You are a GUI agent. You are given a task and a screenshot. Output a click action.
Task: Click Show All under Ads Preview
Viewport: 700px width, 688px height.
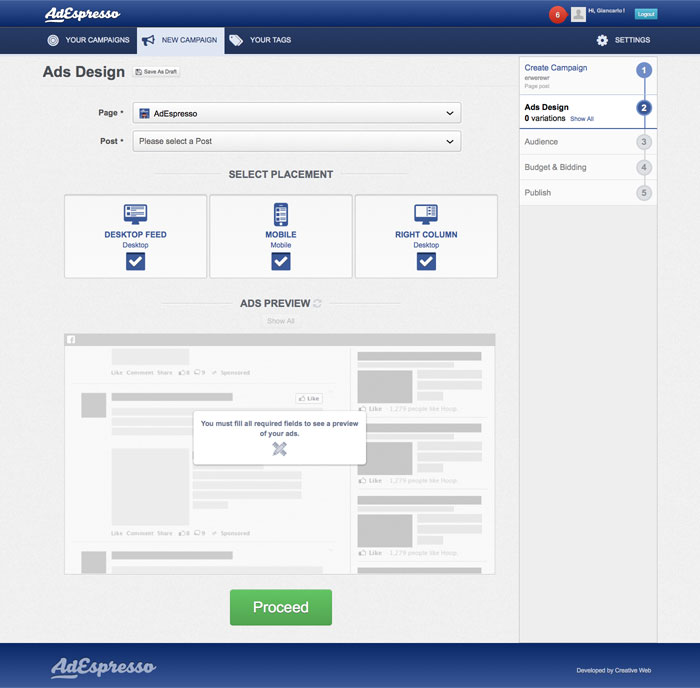(x=281, y=321)
